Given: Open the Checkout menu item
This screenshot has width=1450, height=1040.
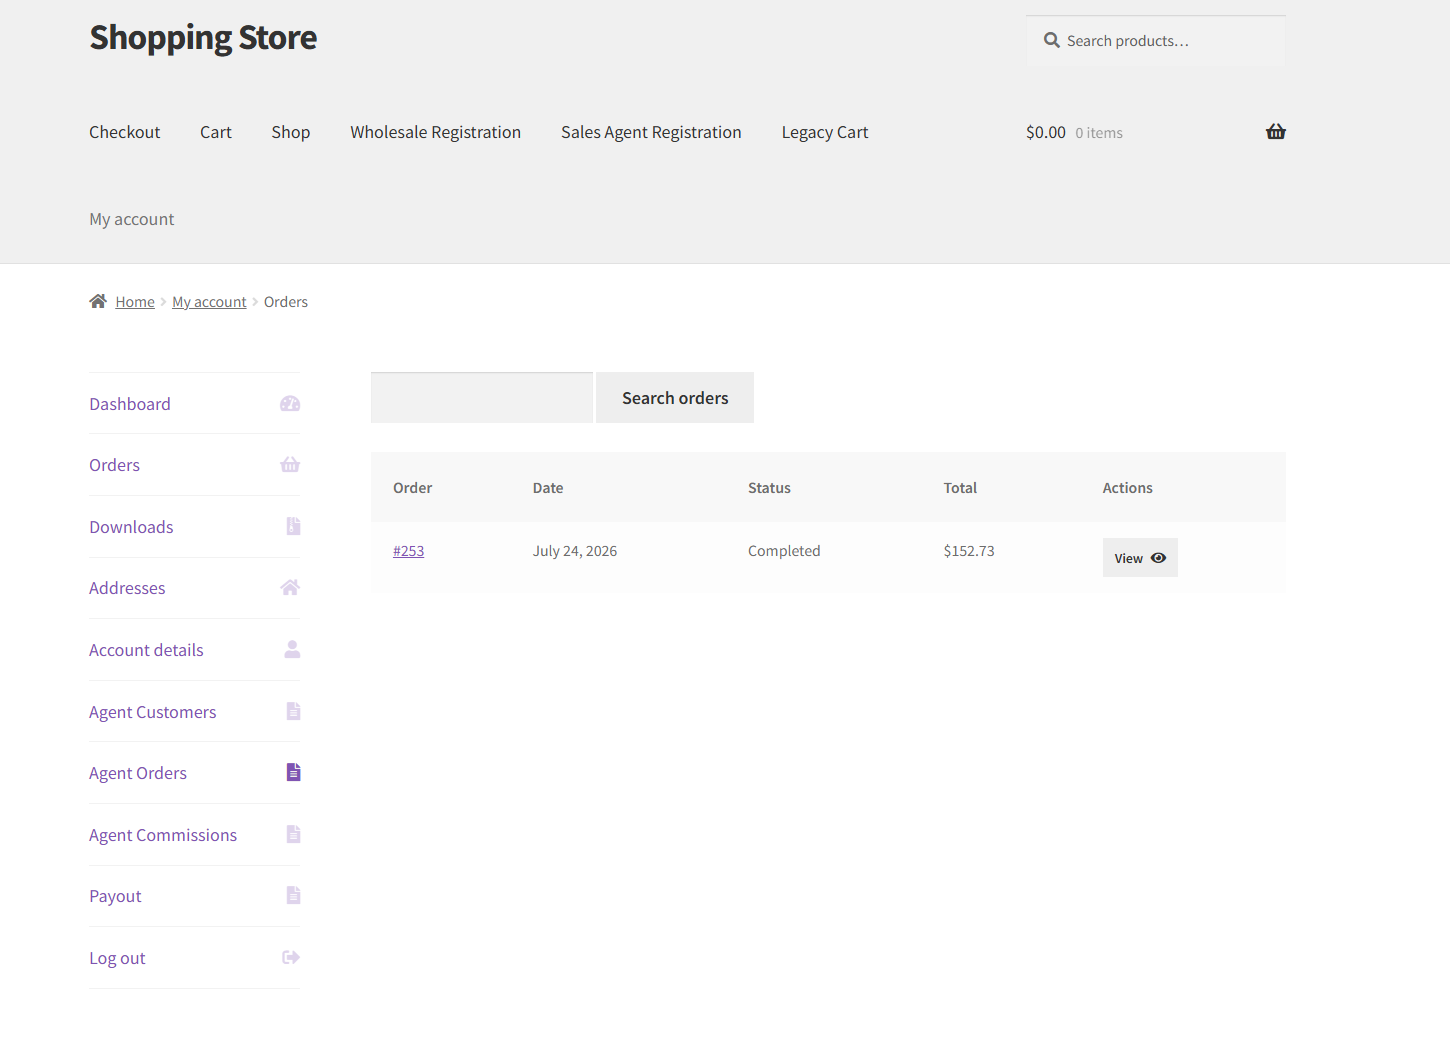Looking at the screenshot, I should (x=125, y=132).
